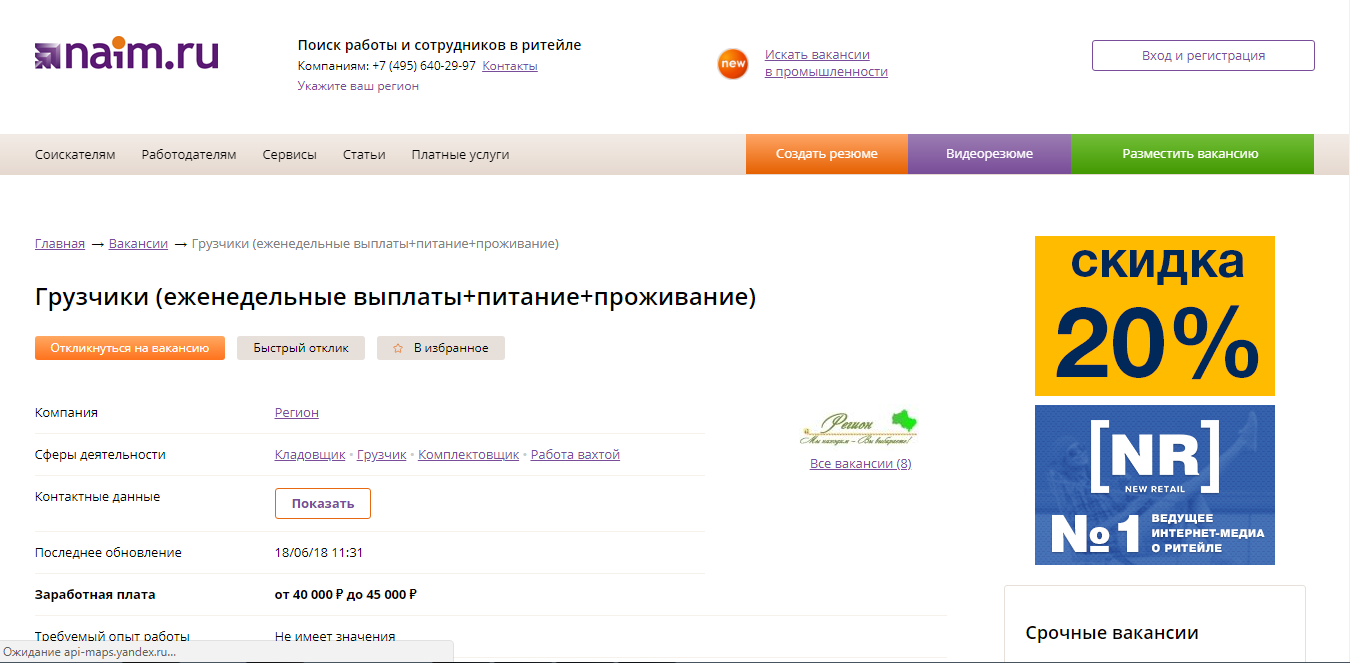The height and width of the screenshot is (663, 1350).
Task: Show contact details via 'Показать' button
Action: (322, 503)
